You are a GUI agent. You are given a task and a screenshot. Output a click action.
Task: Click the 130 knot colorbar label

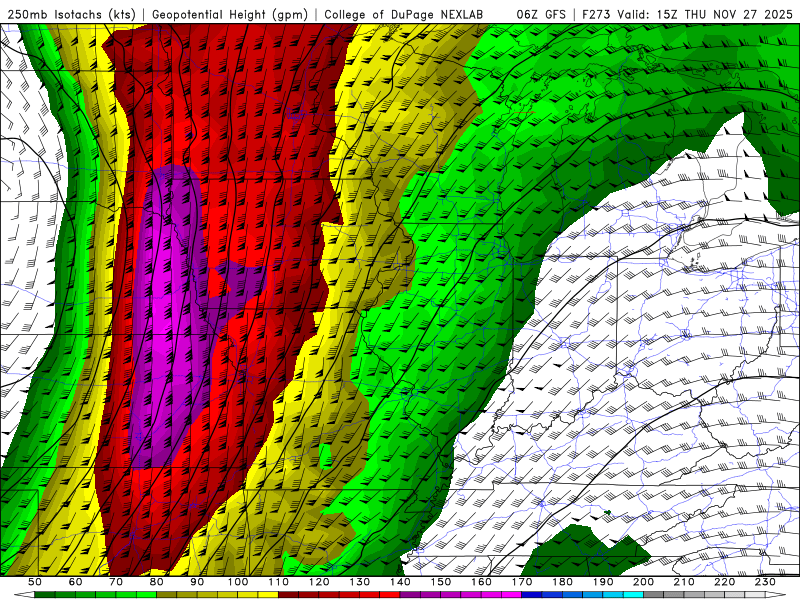click(360, 582)
